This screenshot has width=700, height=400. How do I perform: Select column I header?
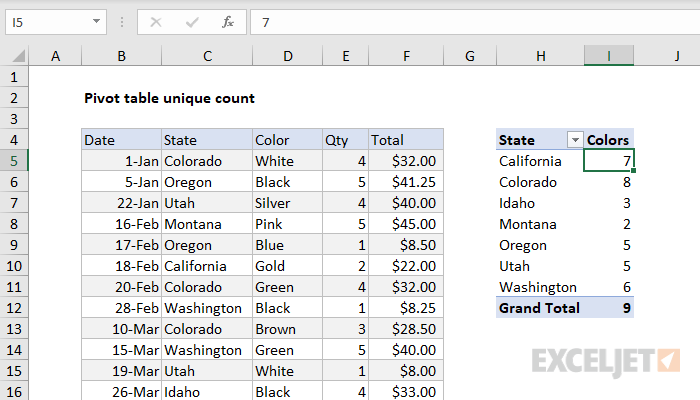tap(609, 58)
